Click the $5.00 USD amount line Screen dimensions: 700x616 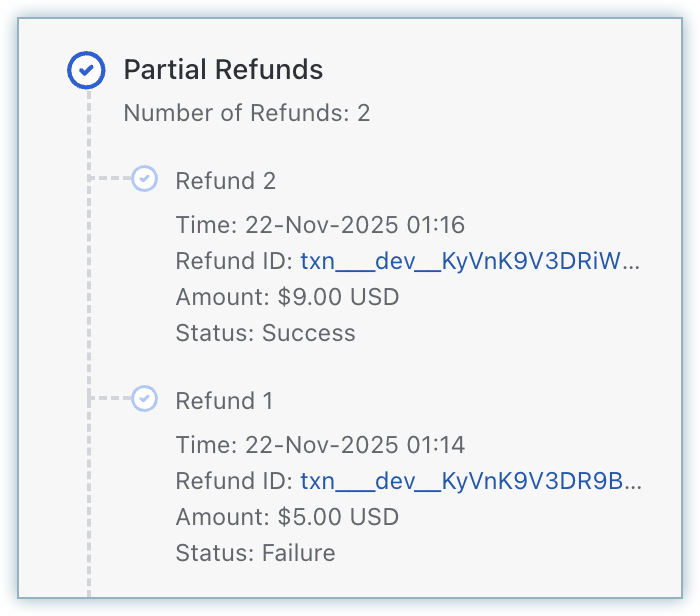287,517
